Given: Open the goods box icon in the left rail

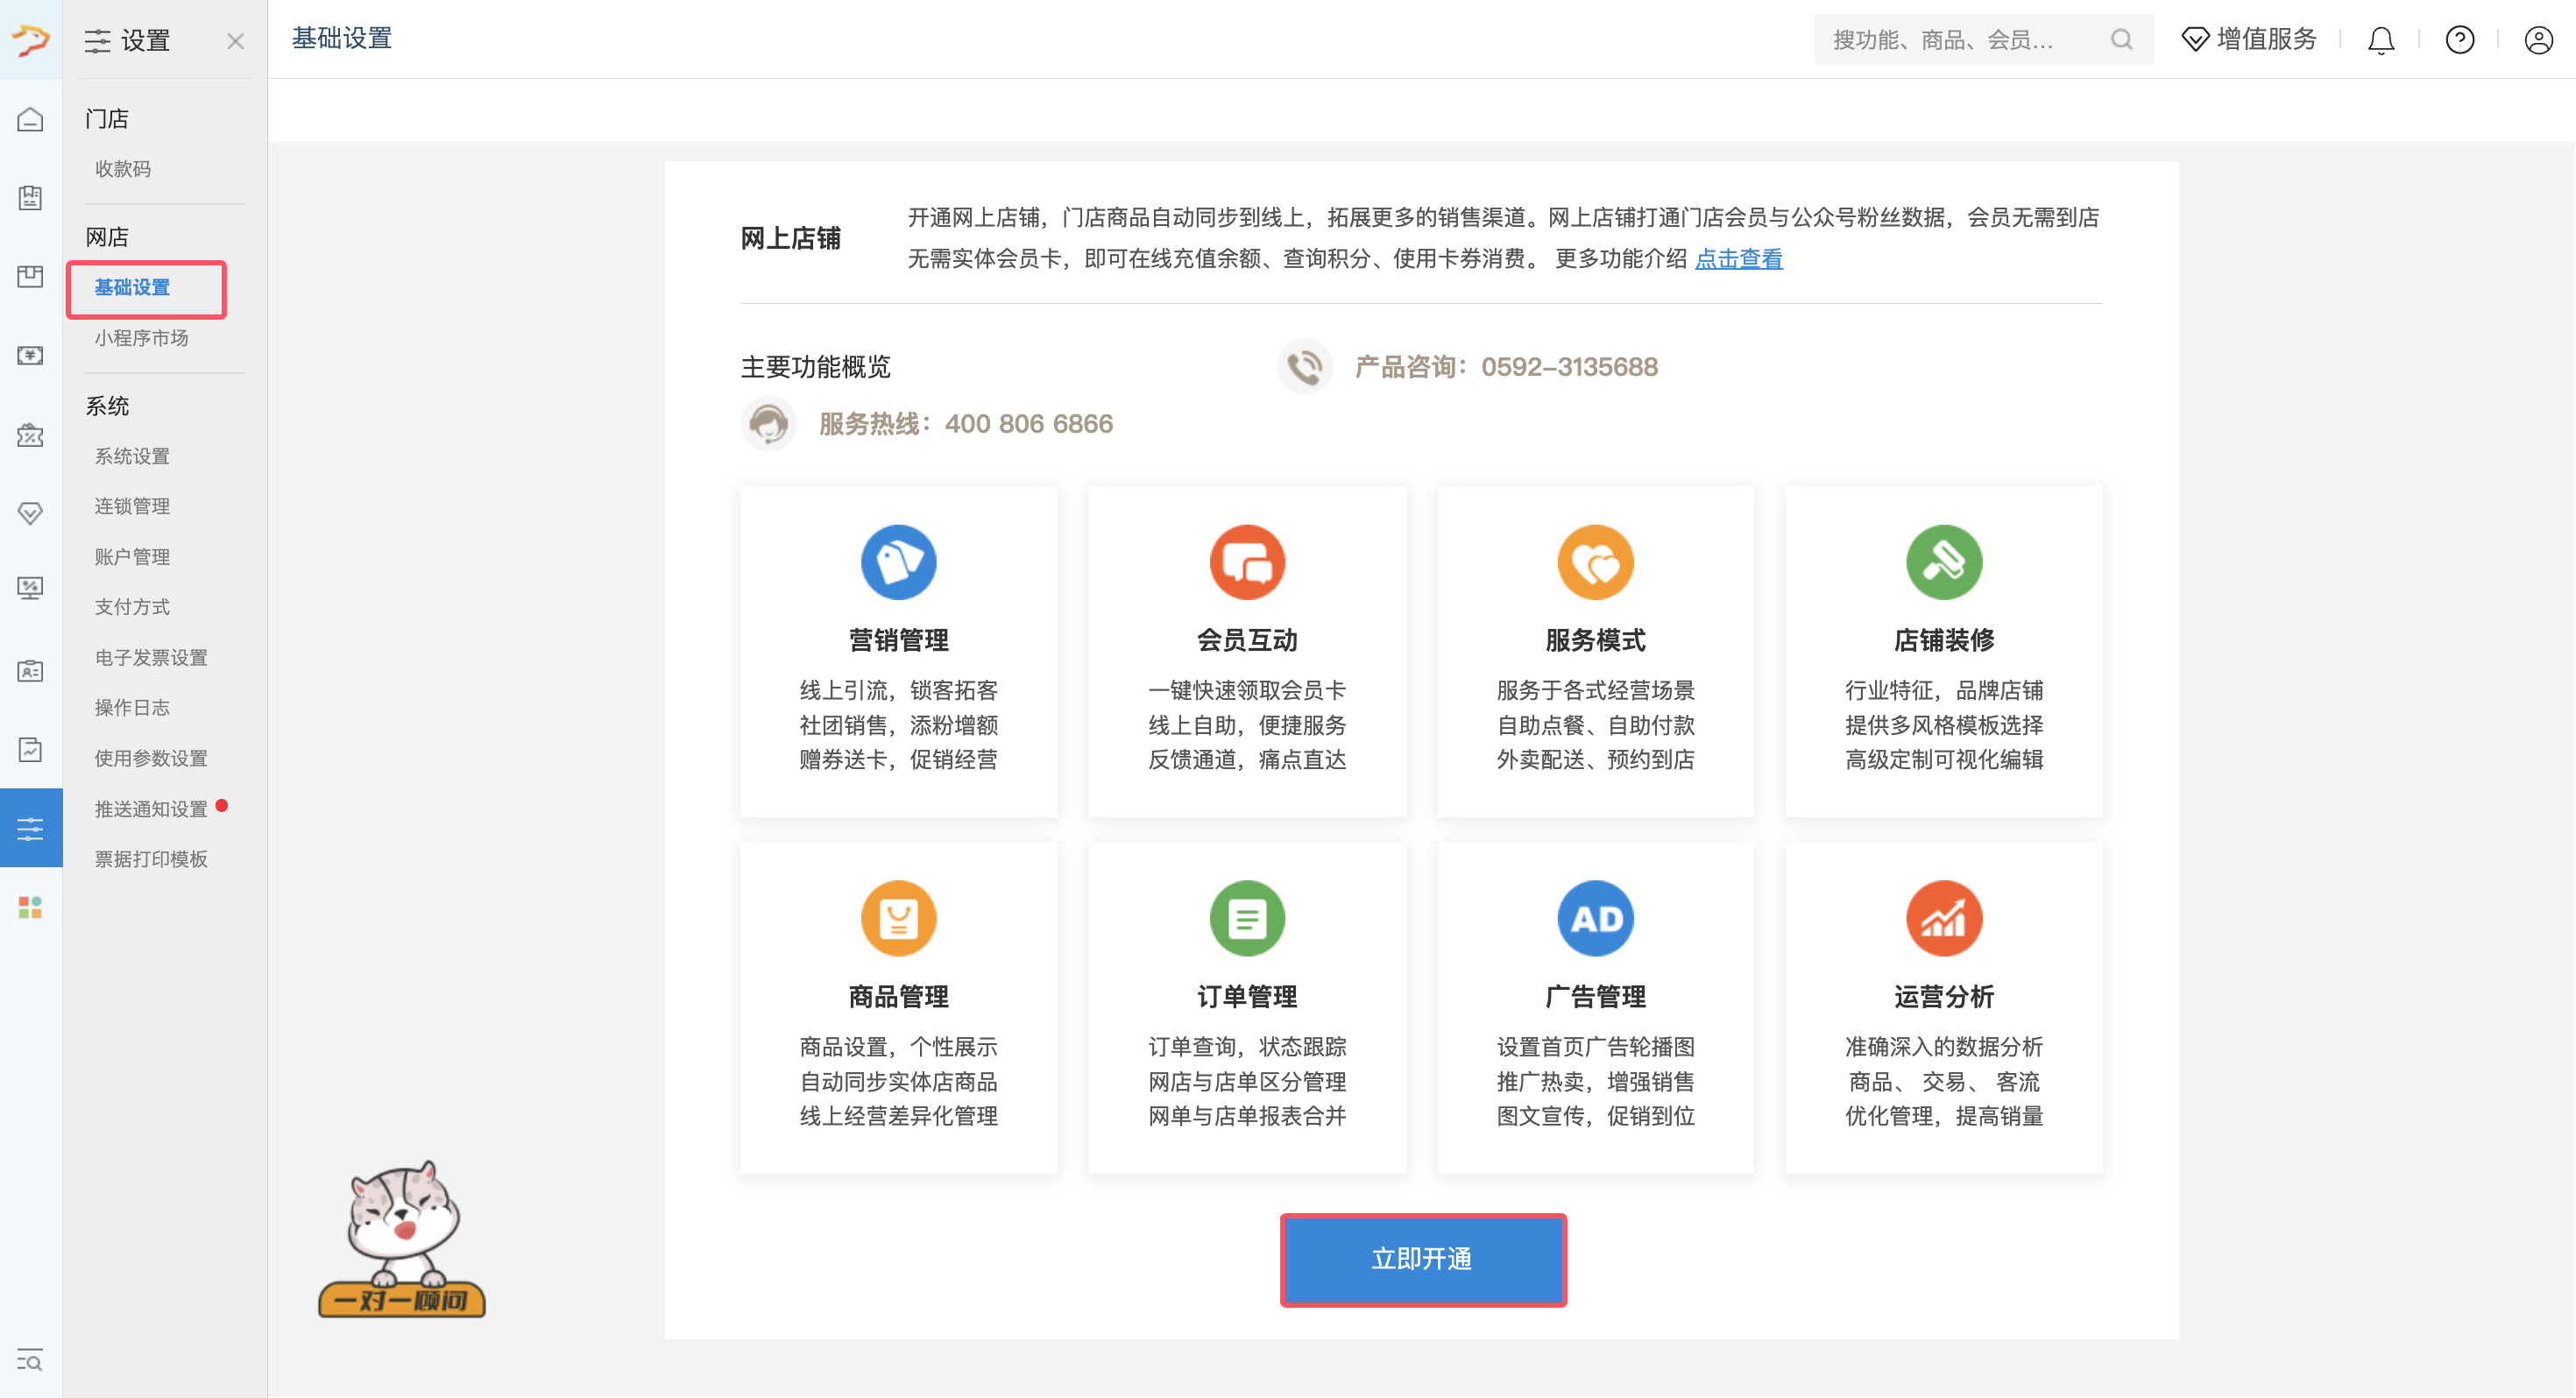Looking at the screenshot, I should (x=30, y=277).
